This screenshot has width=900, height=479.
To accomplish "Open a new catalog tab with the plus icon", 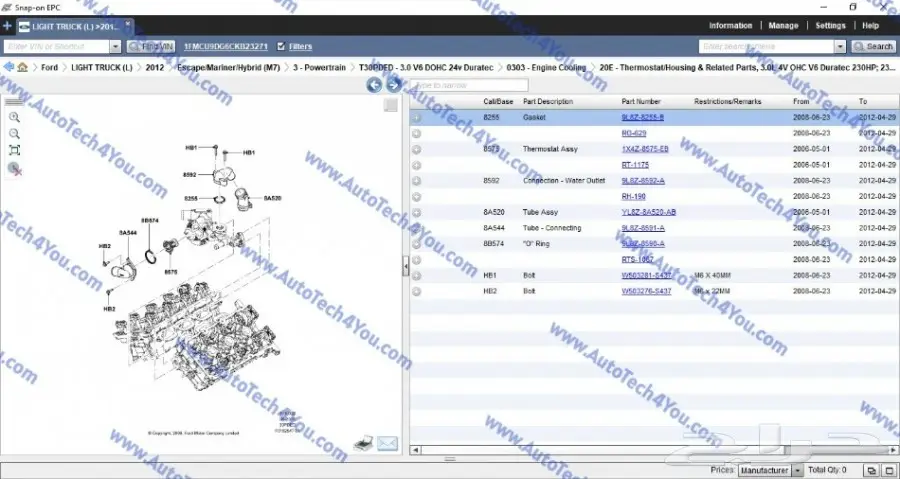I will coord(7,26).
